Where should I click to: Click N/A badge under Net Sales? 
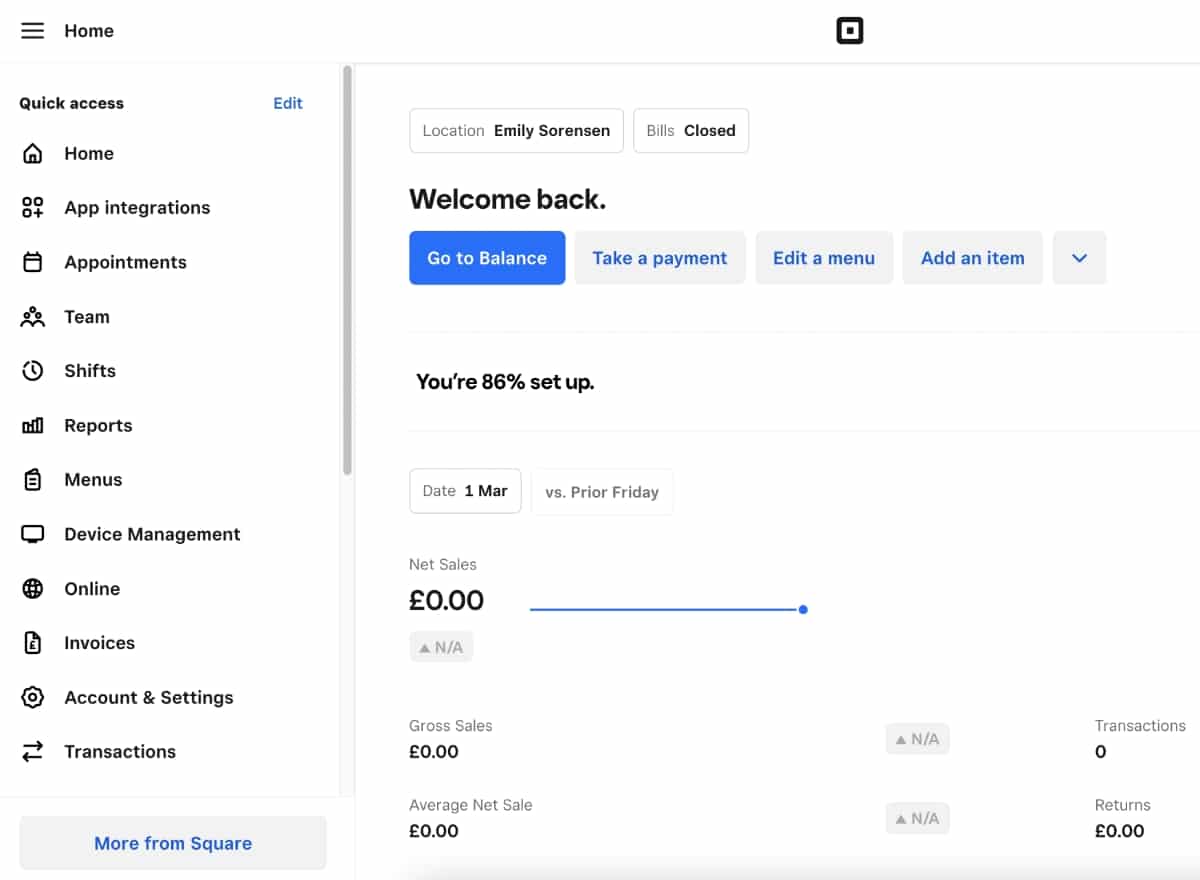441,647
